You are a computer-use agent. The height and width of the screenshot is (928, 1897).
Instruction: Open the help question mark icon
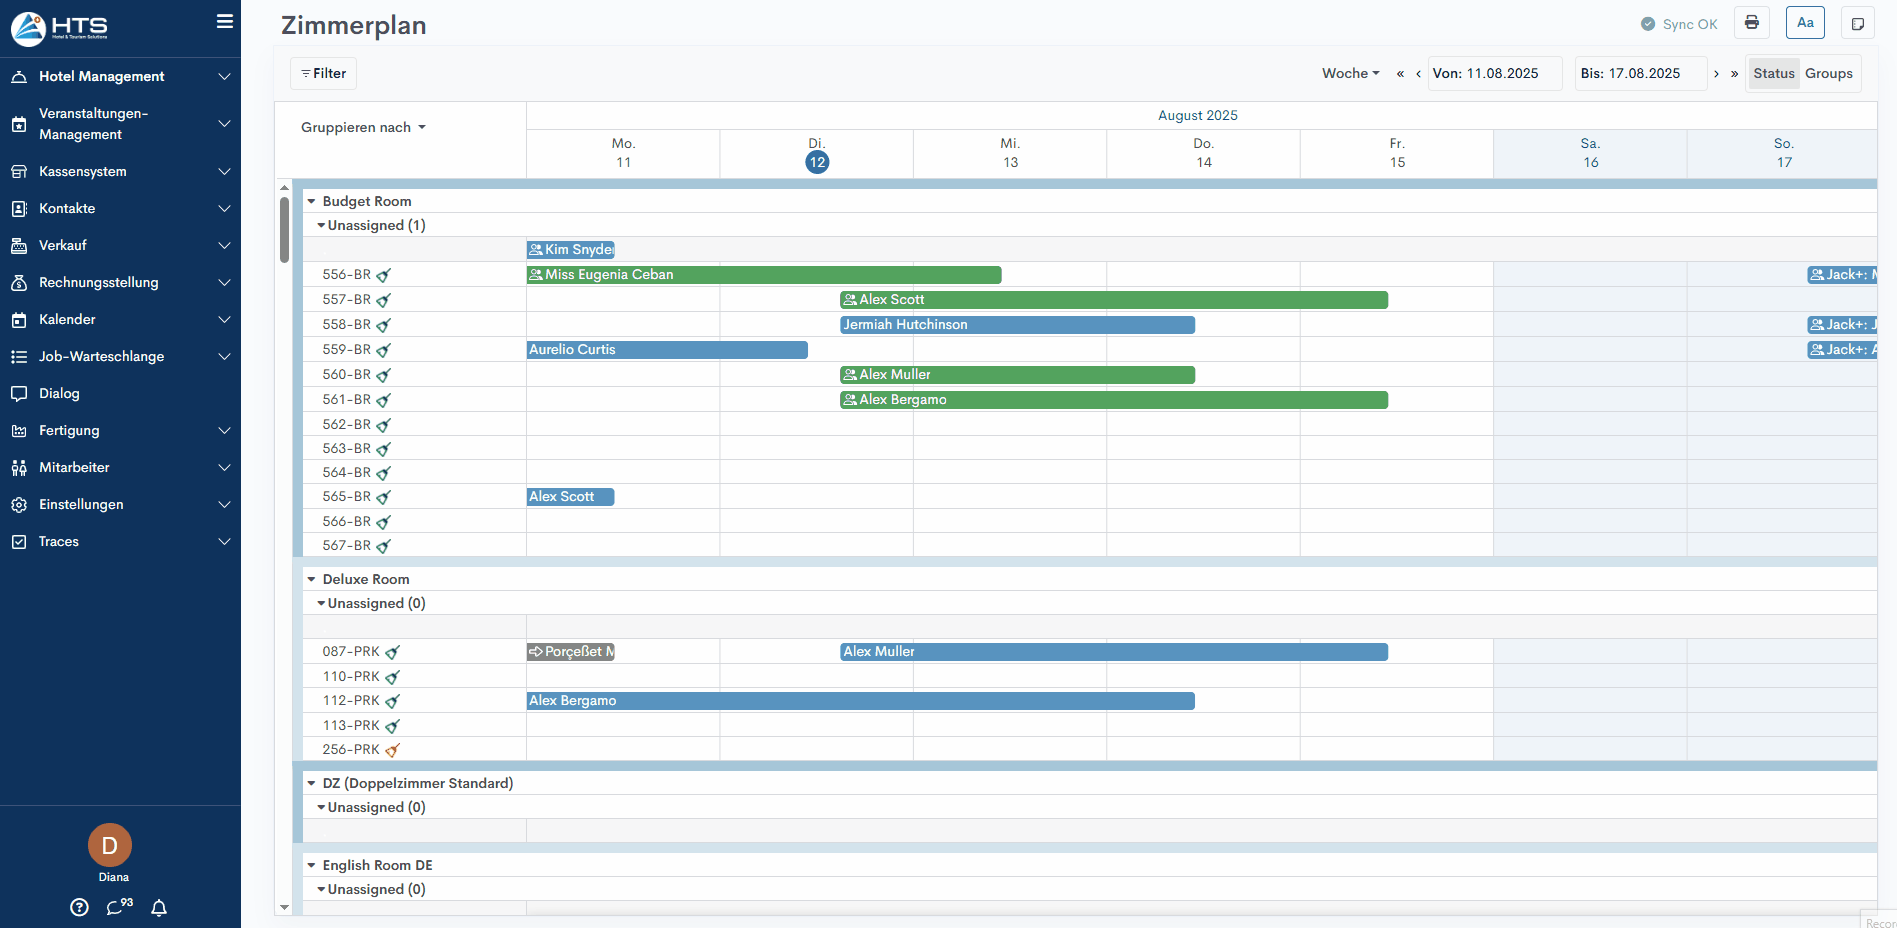80,908
